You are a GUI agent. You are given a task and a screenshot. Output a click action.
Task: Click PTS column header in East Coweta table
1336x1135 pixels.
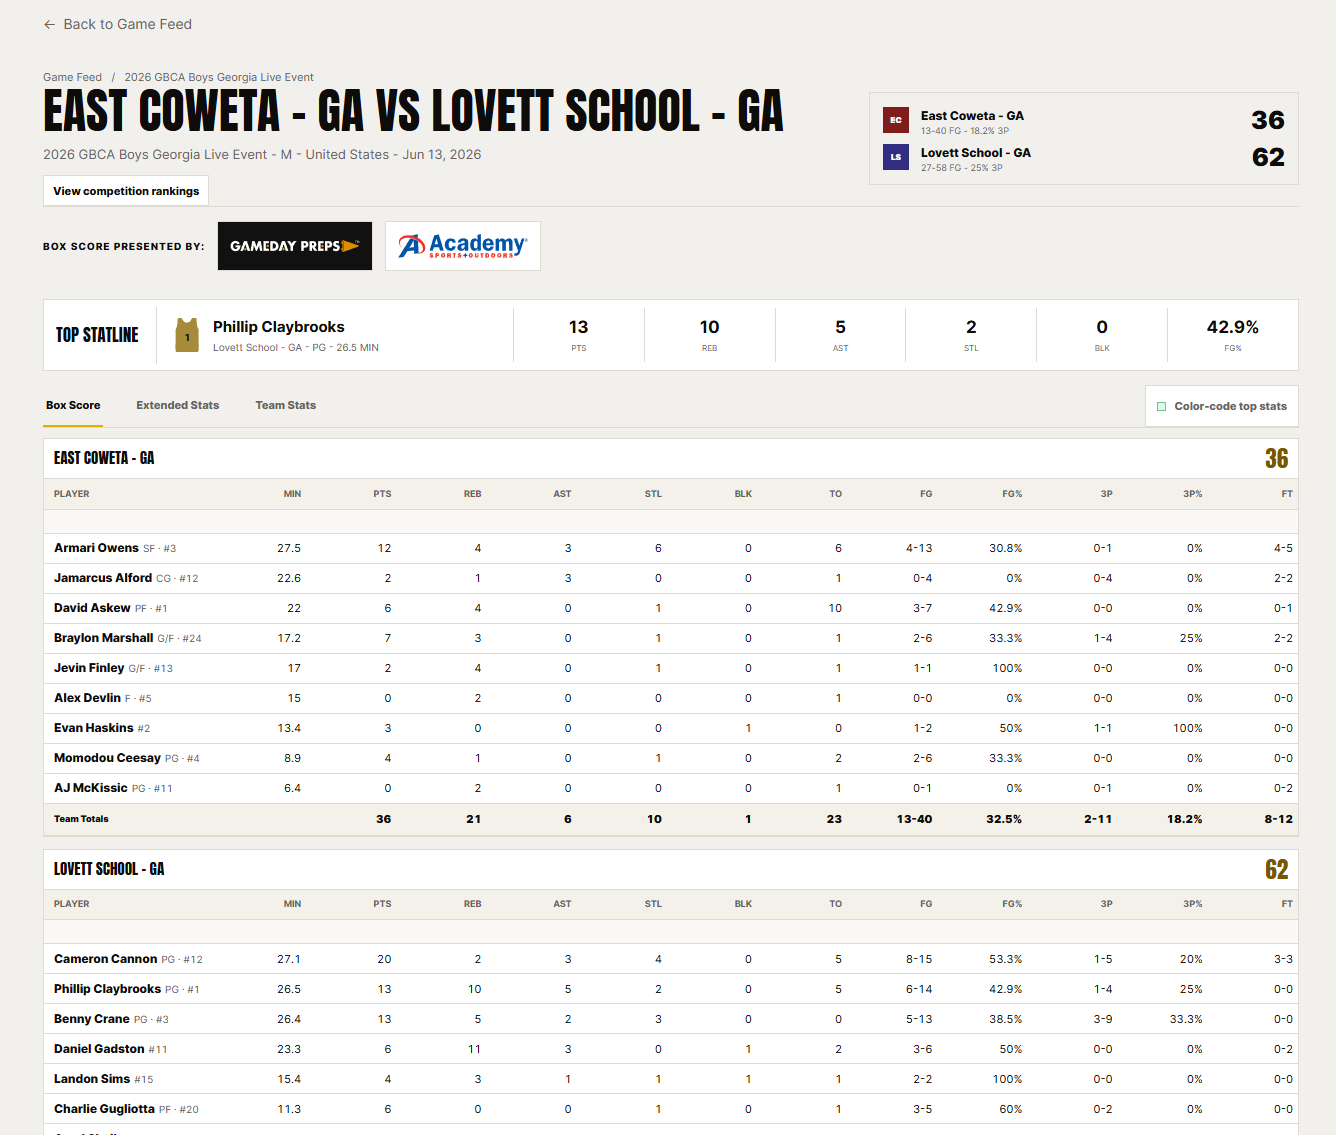click(x=382, y=494)
